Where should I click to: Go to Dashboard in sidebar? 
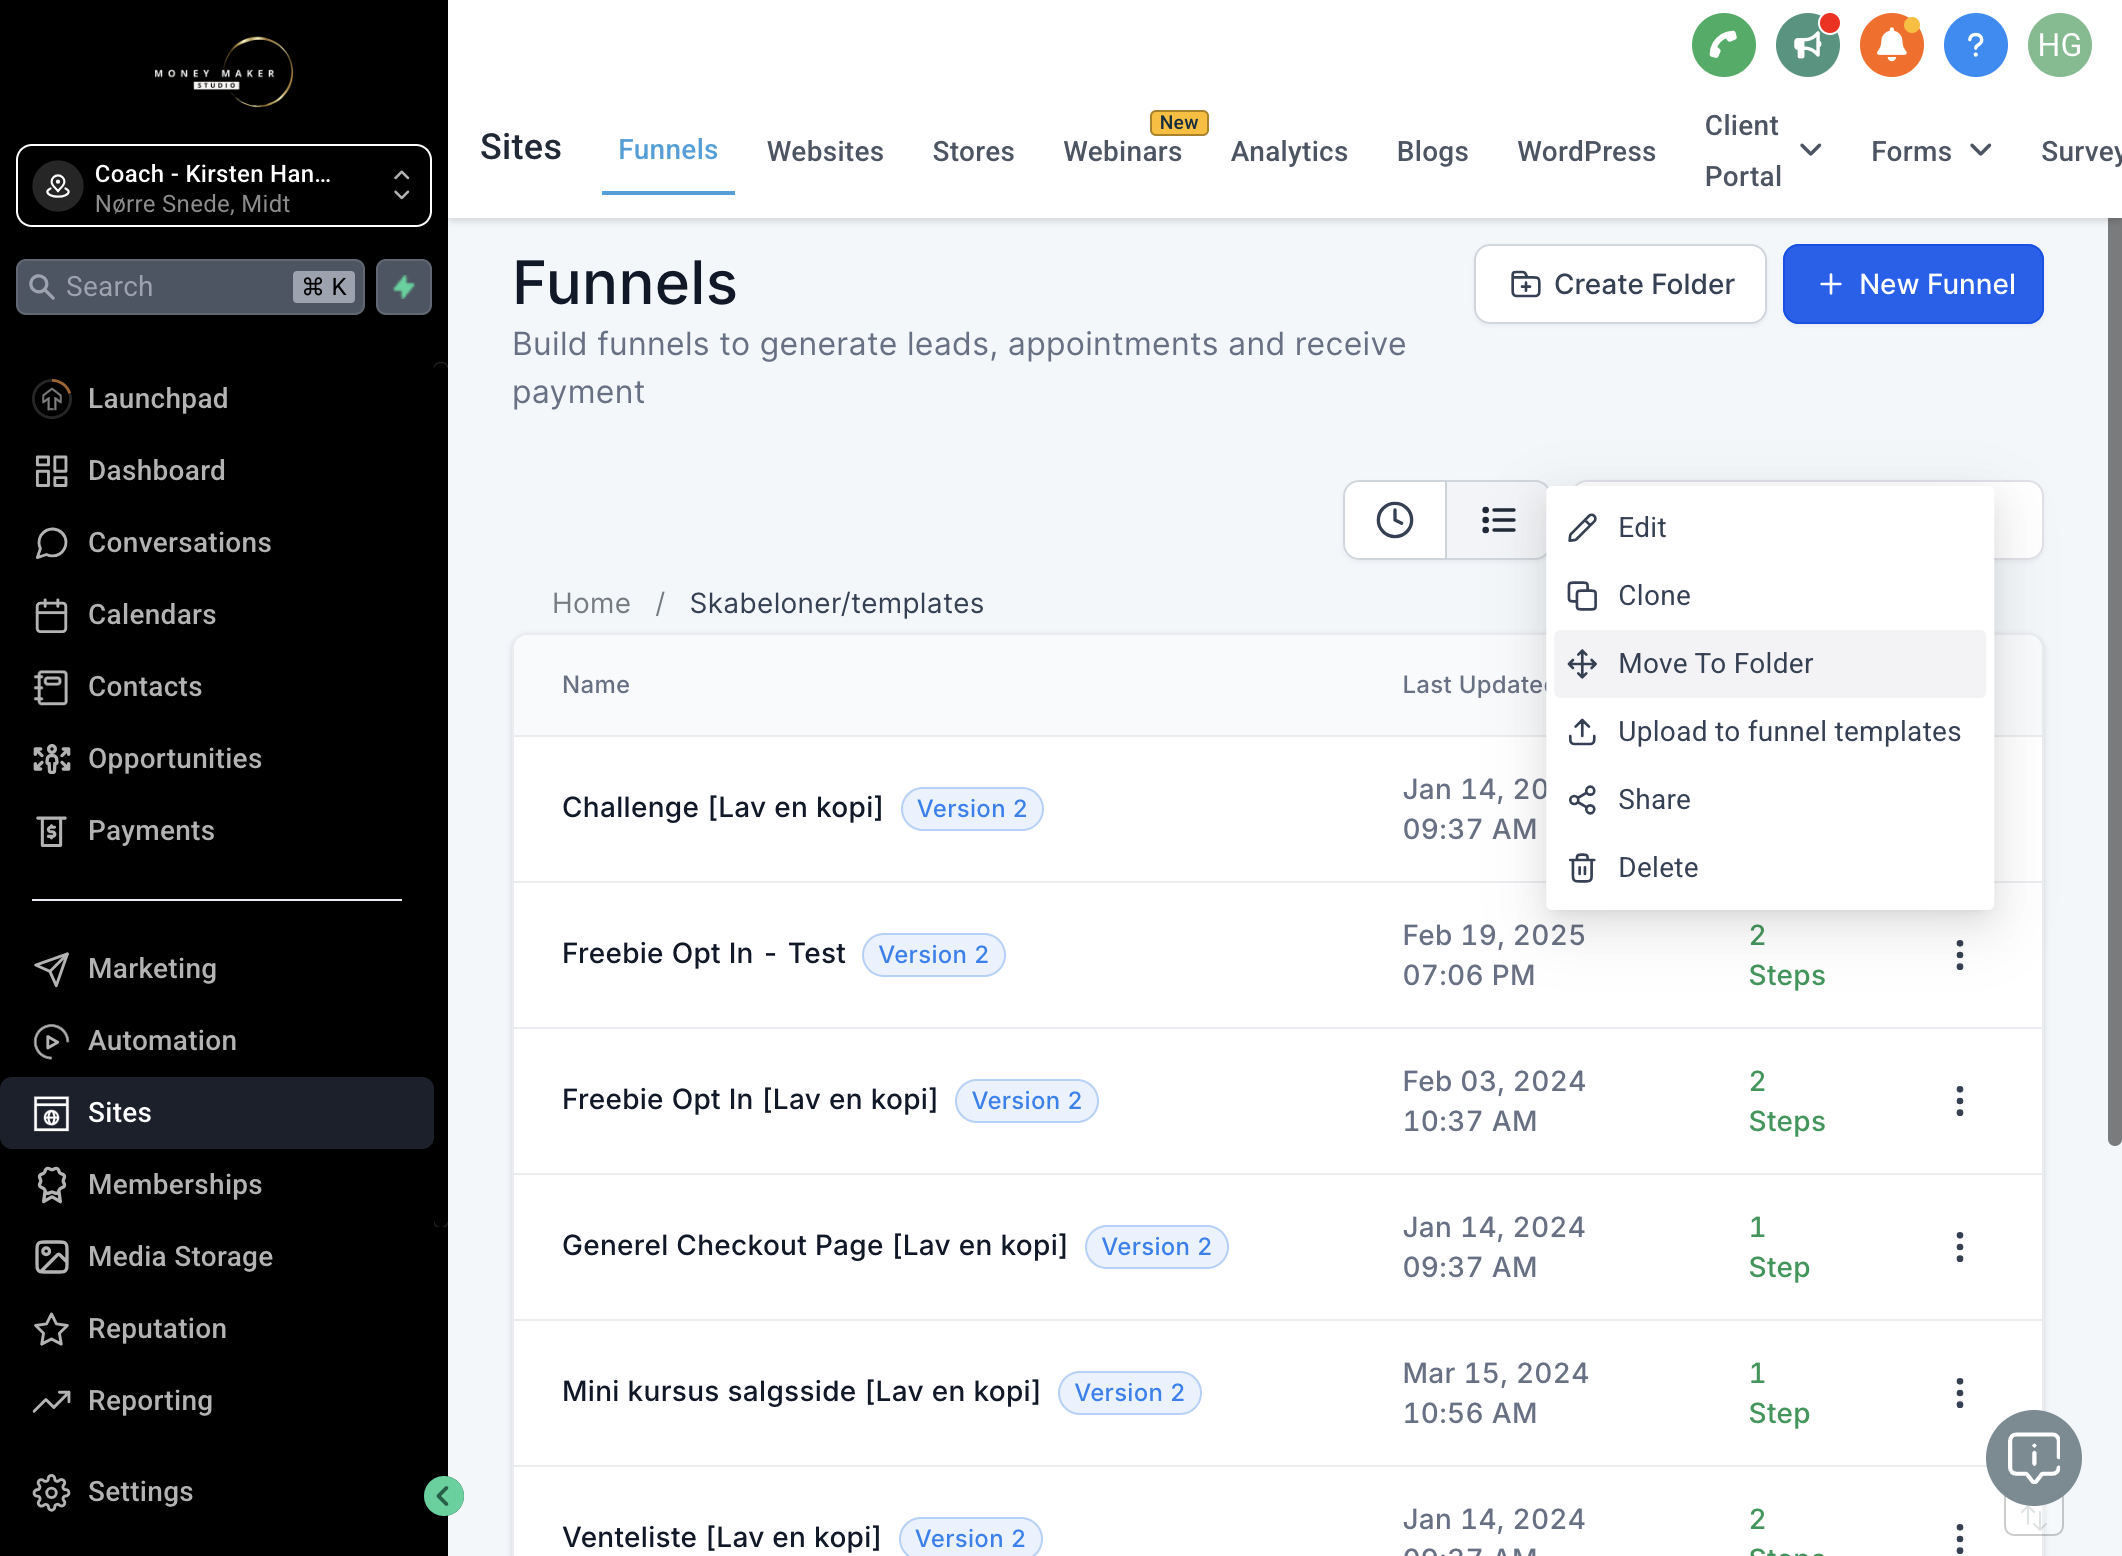pos(156,470)
